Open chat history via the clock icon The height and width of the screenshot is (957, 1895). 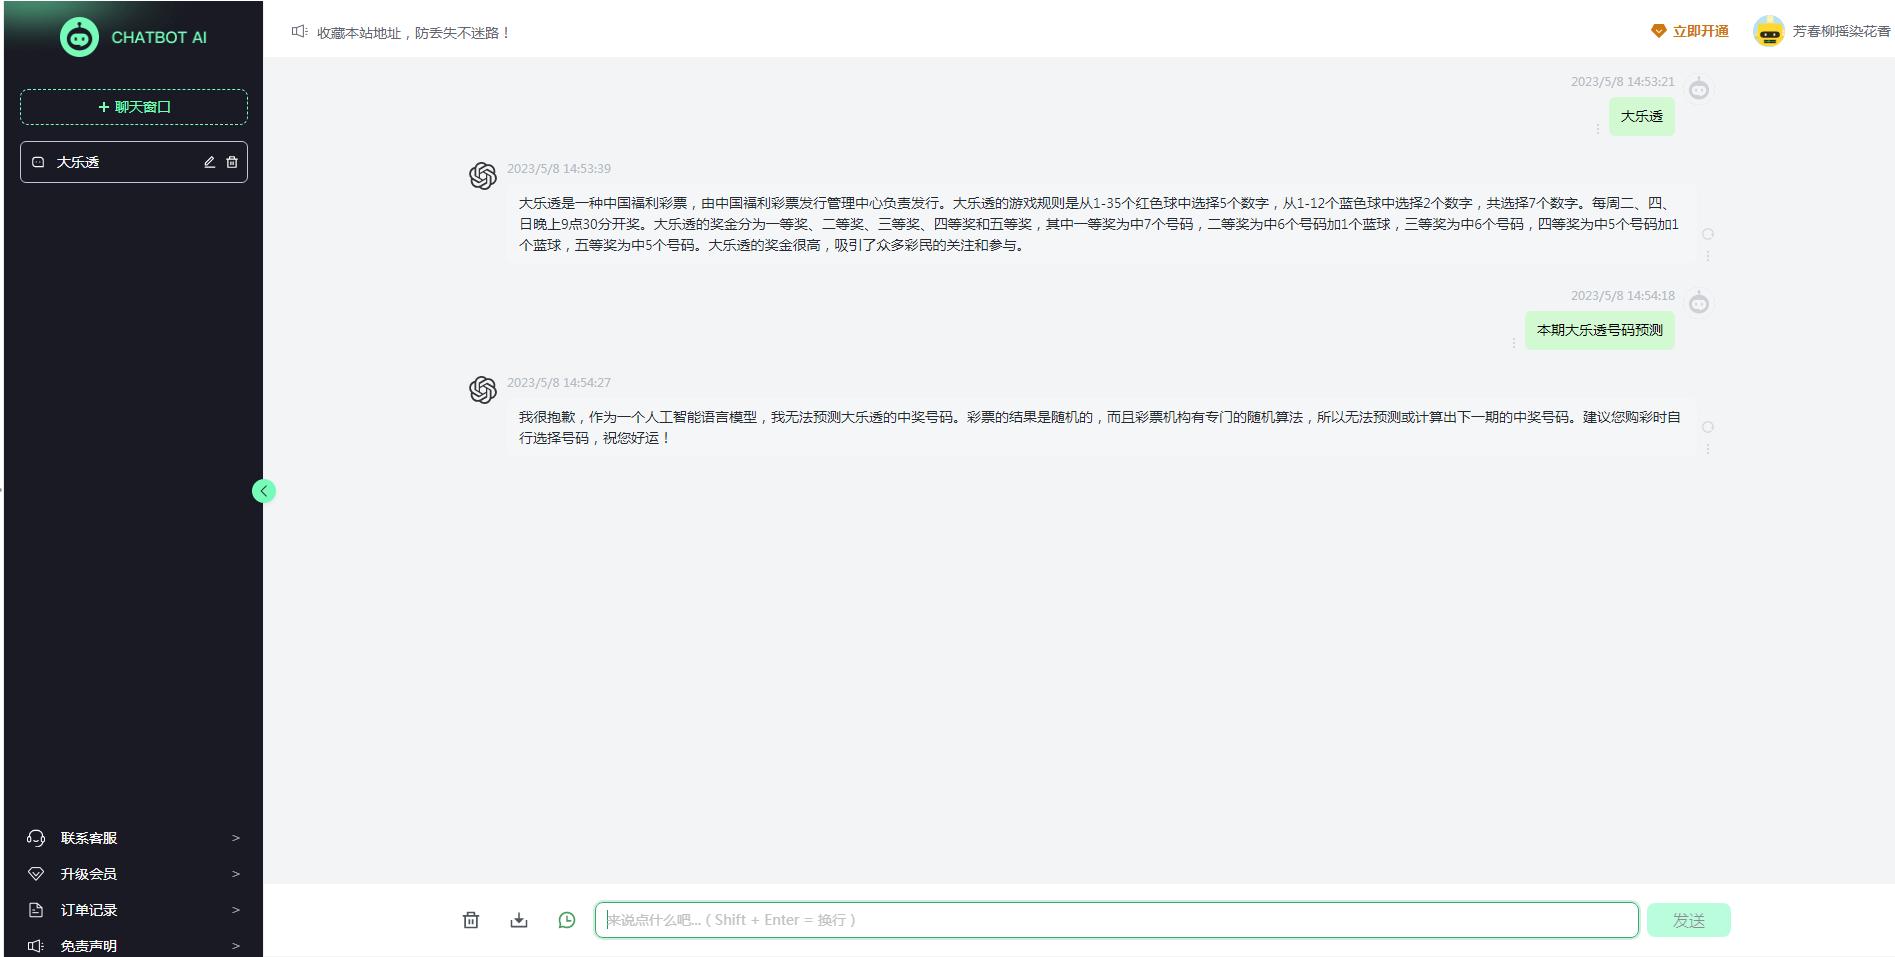[x=567, y=920]
